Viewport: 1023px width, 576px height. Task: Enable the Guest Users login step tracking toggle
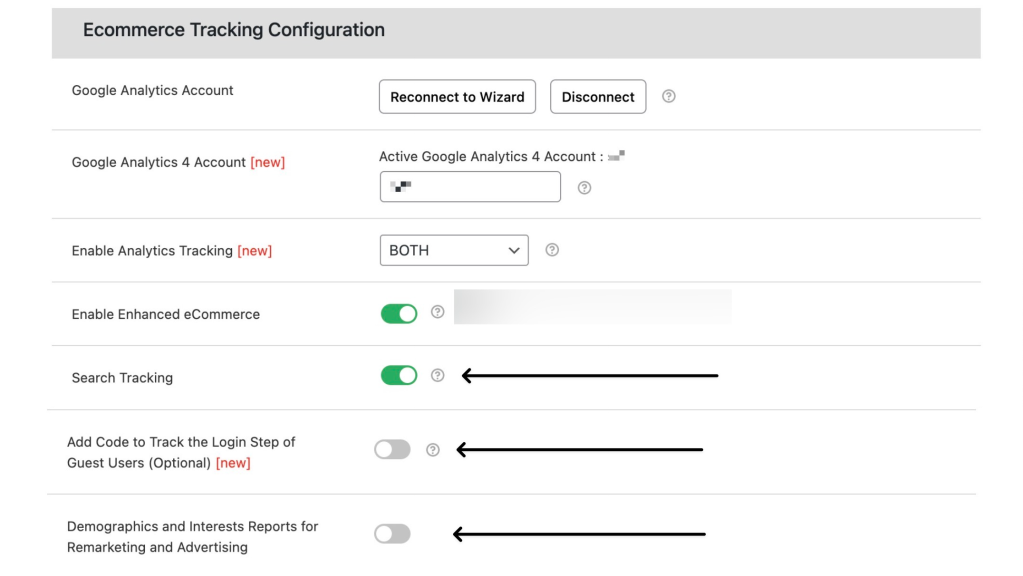tap(392, 449)
